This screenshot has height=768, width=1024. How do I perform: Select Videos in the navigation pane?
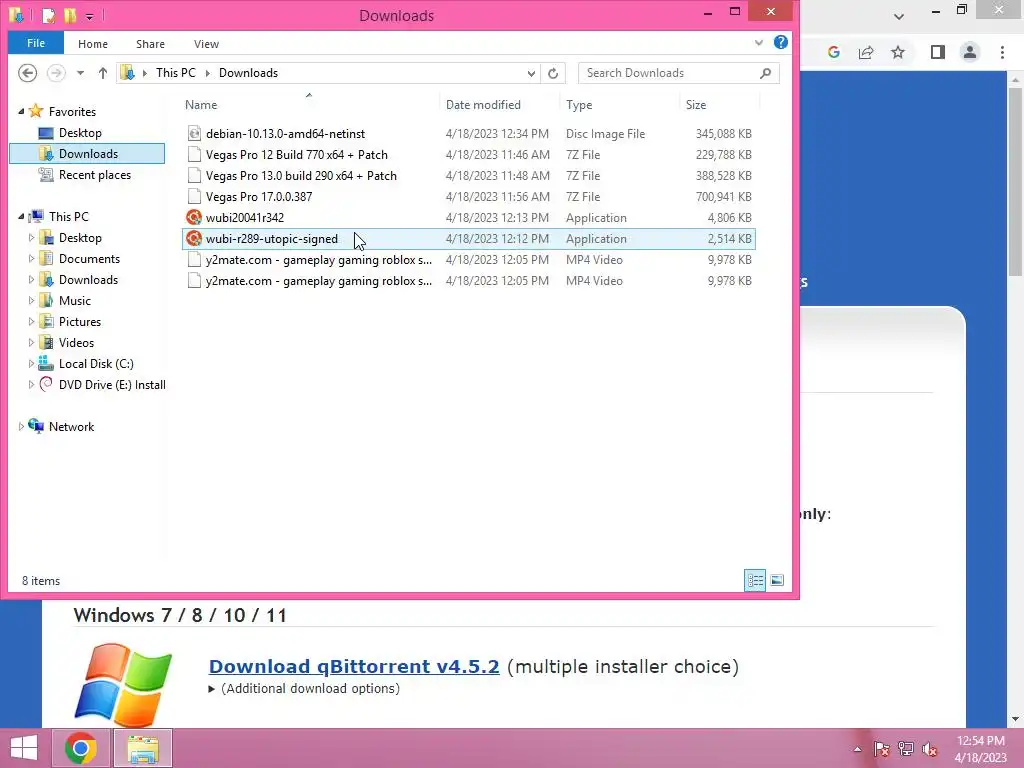(76, 342)
